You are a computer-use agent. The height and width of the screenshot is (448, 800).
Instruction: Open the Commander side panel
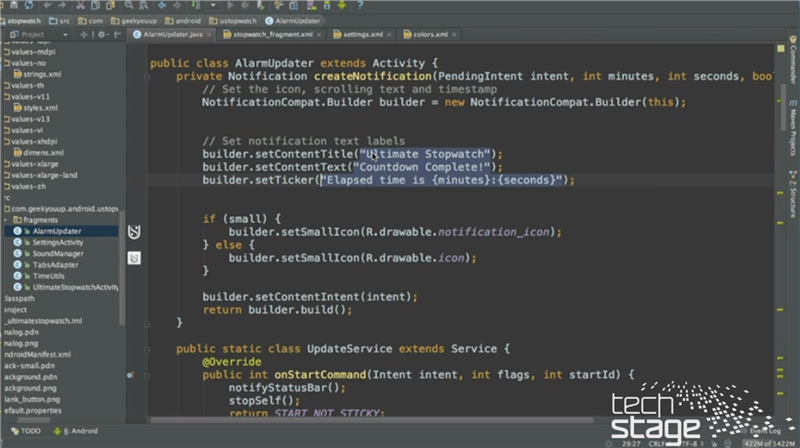pos(793,60)
